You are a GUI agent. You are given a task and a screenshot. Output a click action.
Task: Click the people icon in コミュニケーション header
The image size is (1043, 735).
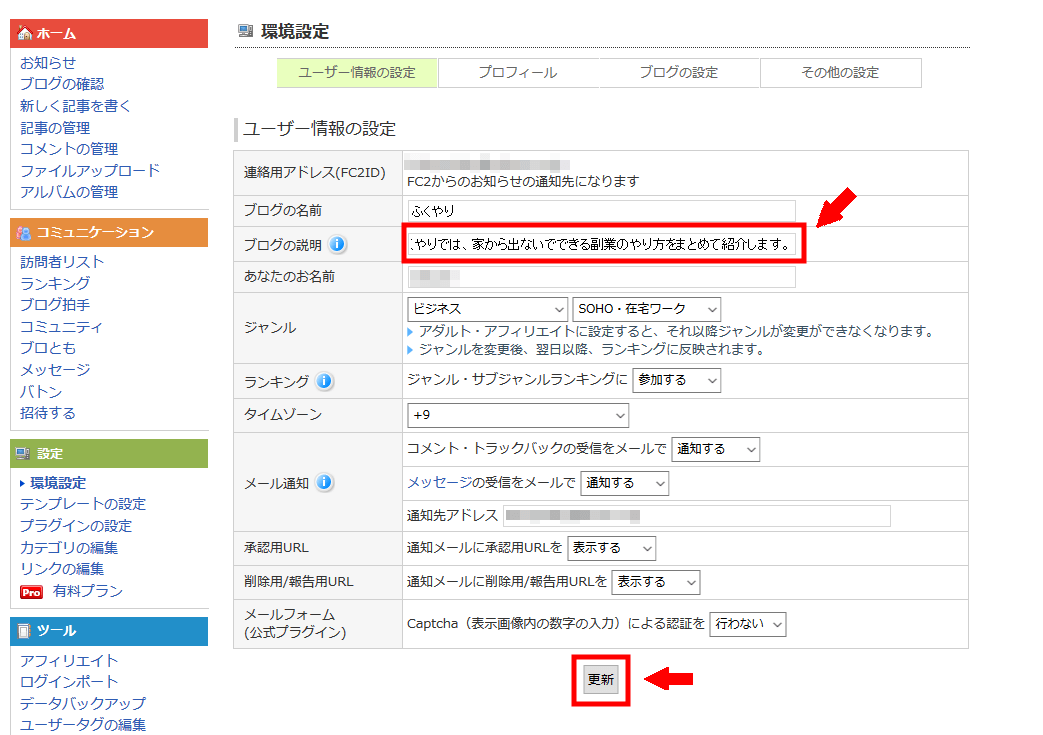click(x=24, y=233)
